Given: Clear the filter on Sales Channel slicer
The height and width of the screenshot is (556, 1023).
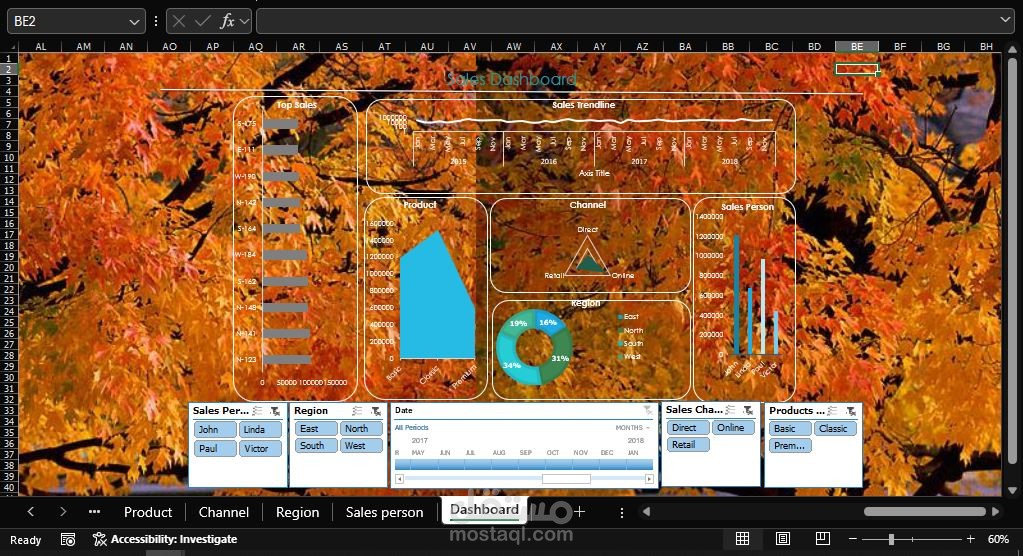Looking at the screenshot, I should (748, 410).
